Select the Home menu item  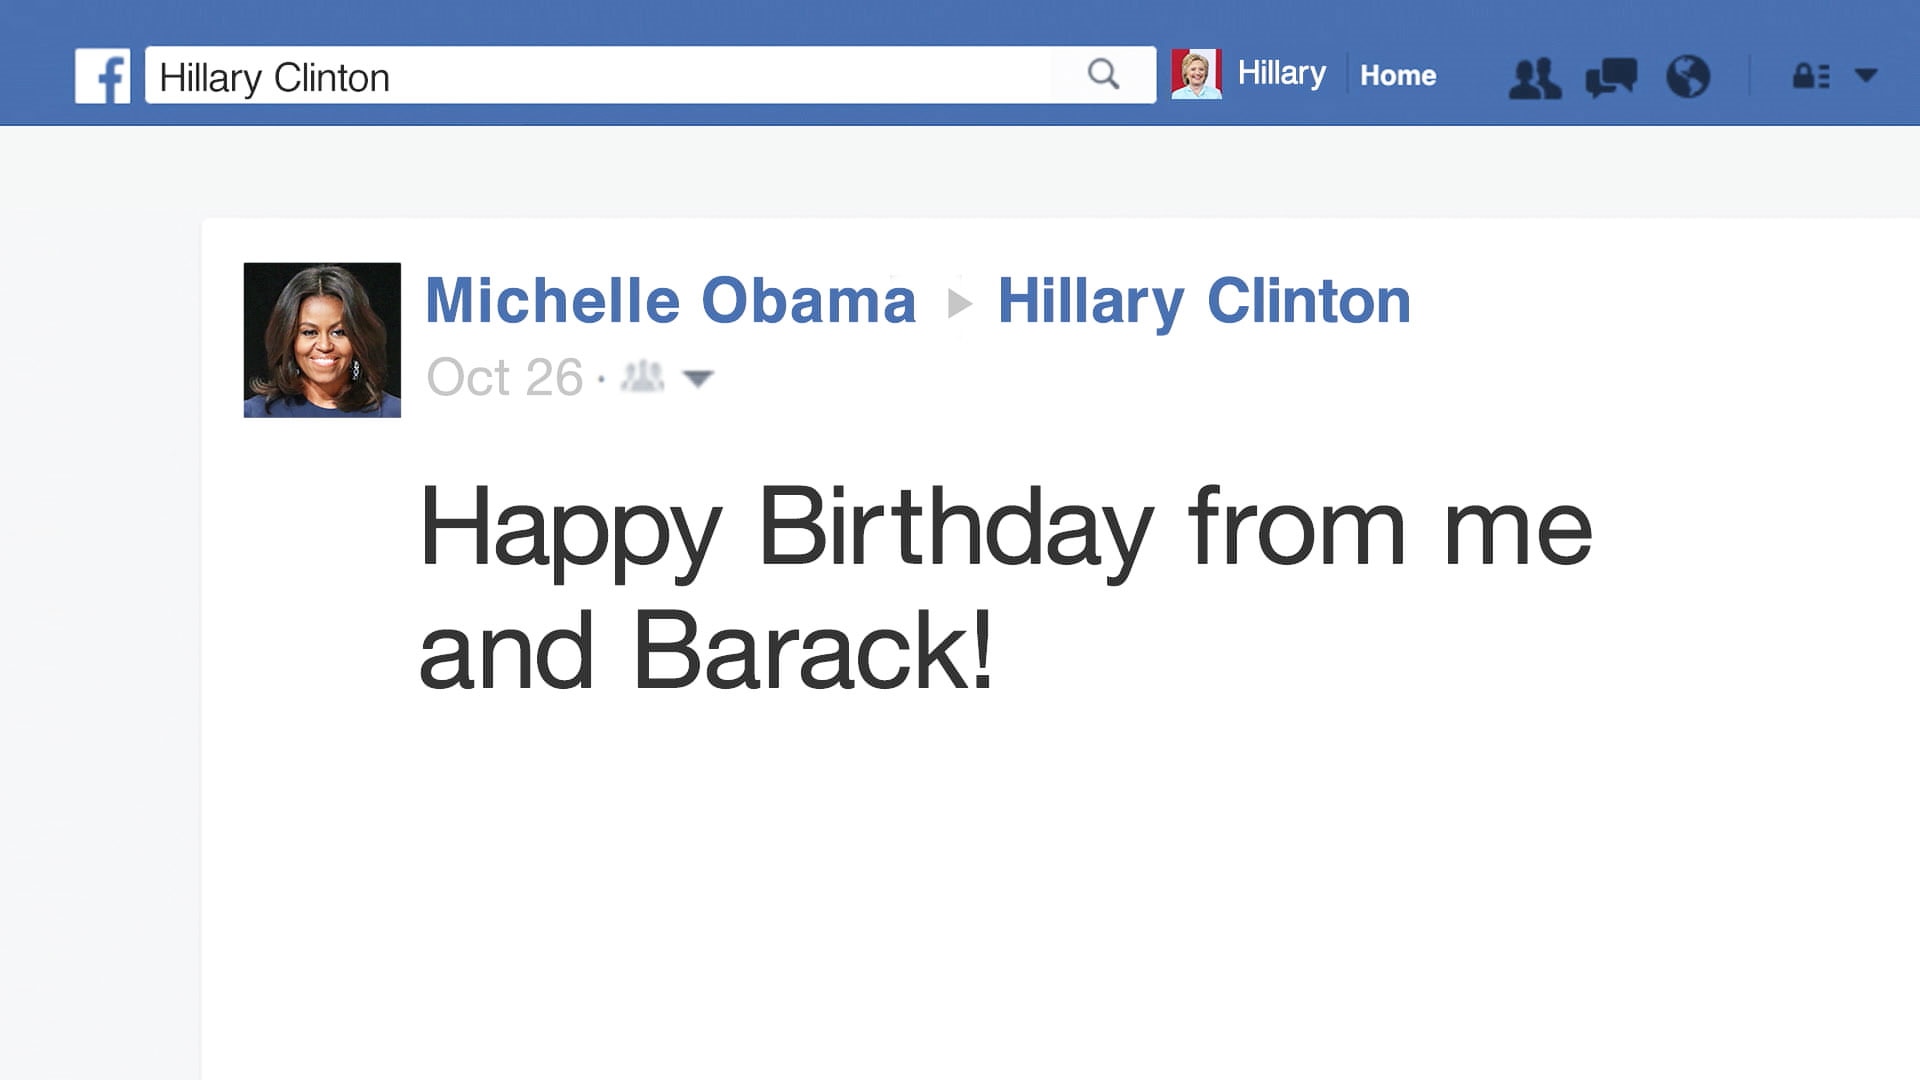pos(1398,75)
